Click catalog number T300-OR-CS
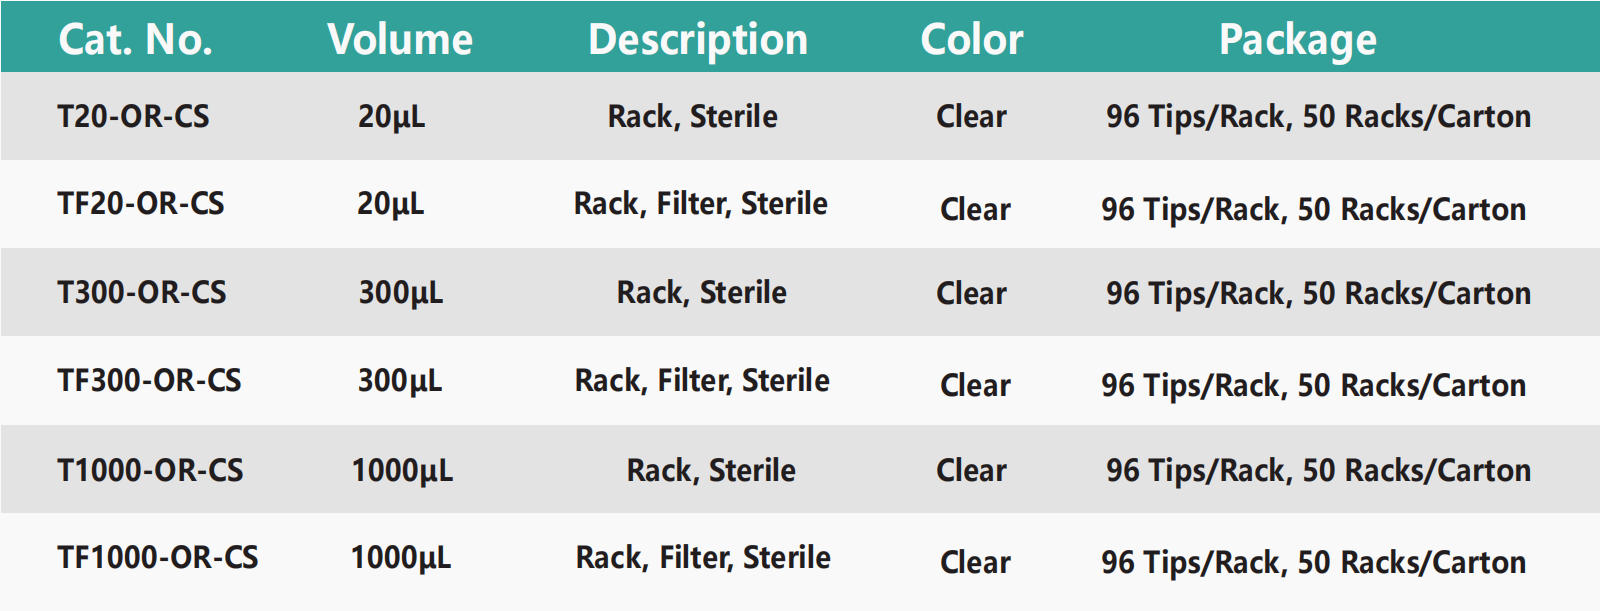 (142, 293)
